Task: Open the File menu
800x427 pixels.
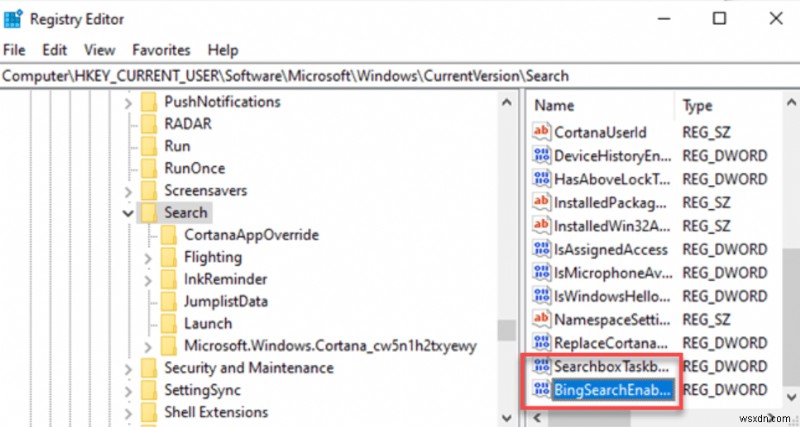Action: coord(14,50)
